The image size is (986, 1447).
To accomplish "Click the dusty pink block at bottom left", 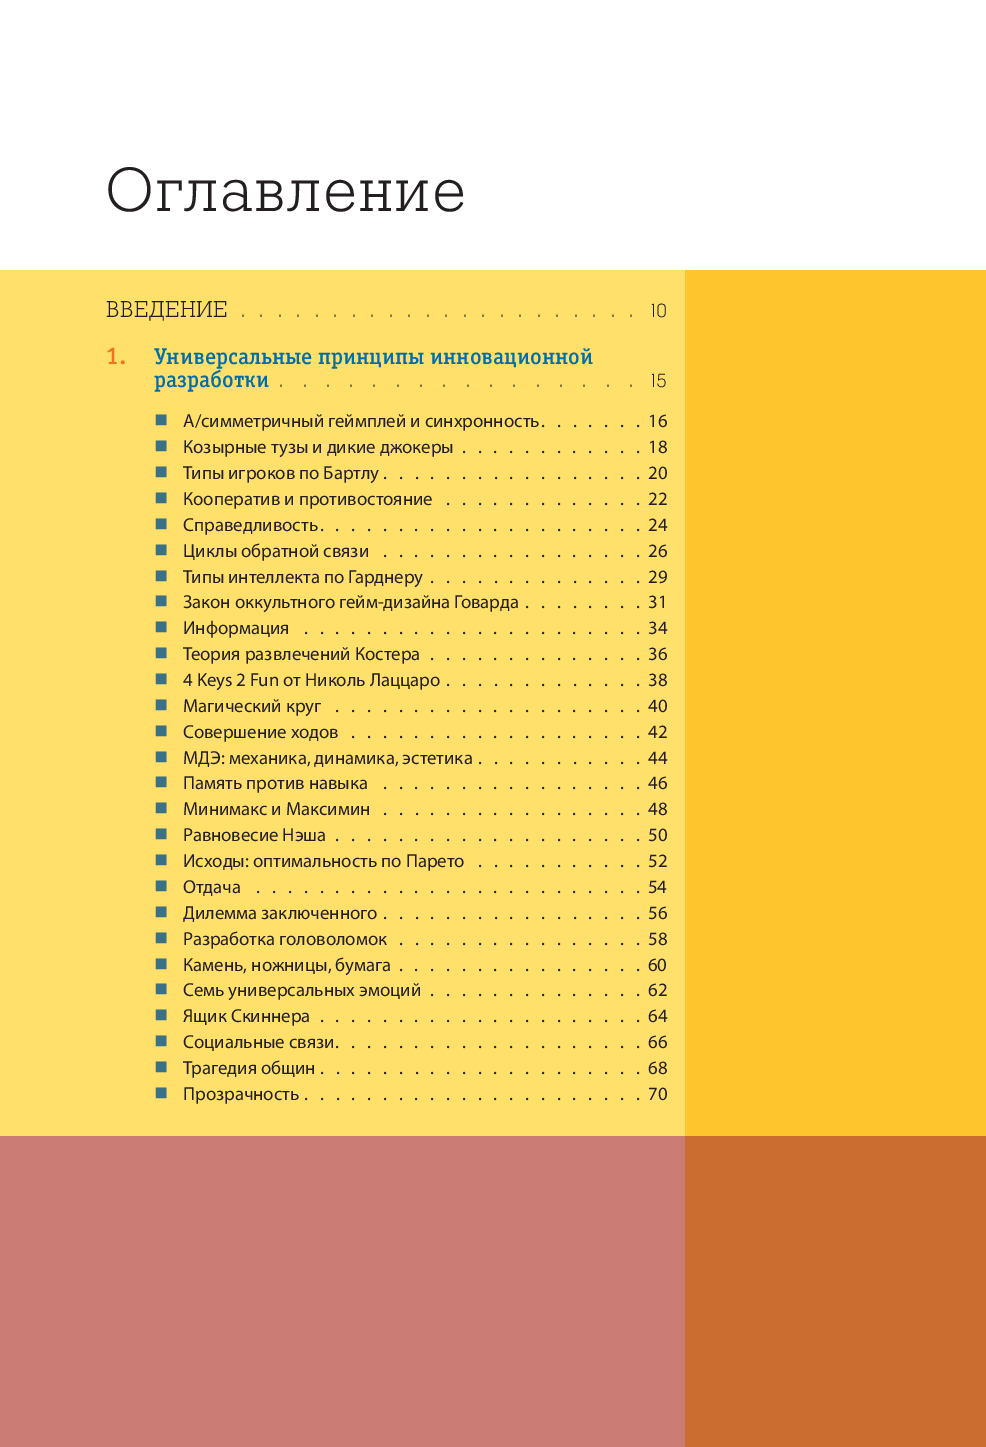I will (342, 1290).
